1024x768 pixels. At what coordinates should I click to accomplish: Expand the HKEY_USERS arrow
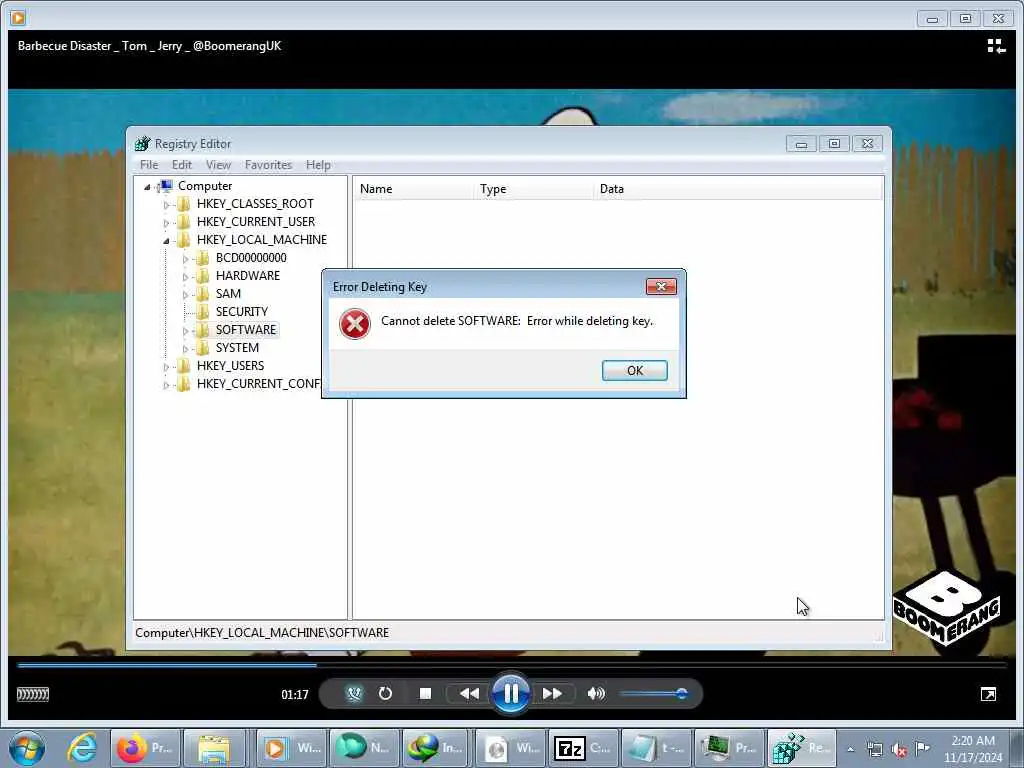pyautogui.click(x=166, y=366)
